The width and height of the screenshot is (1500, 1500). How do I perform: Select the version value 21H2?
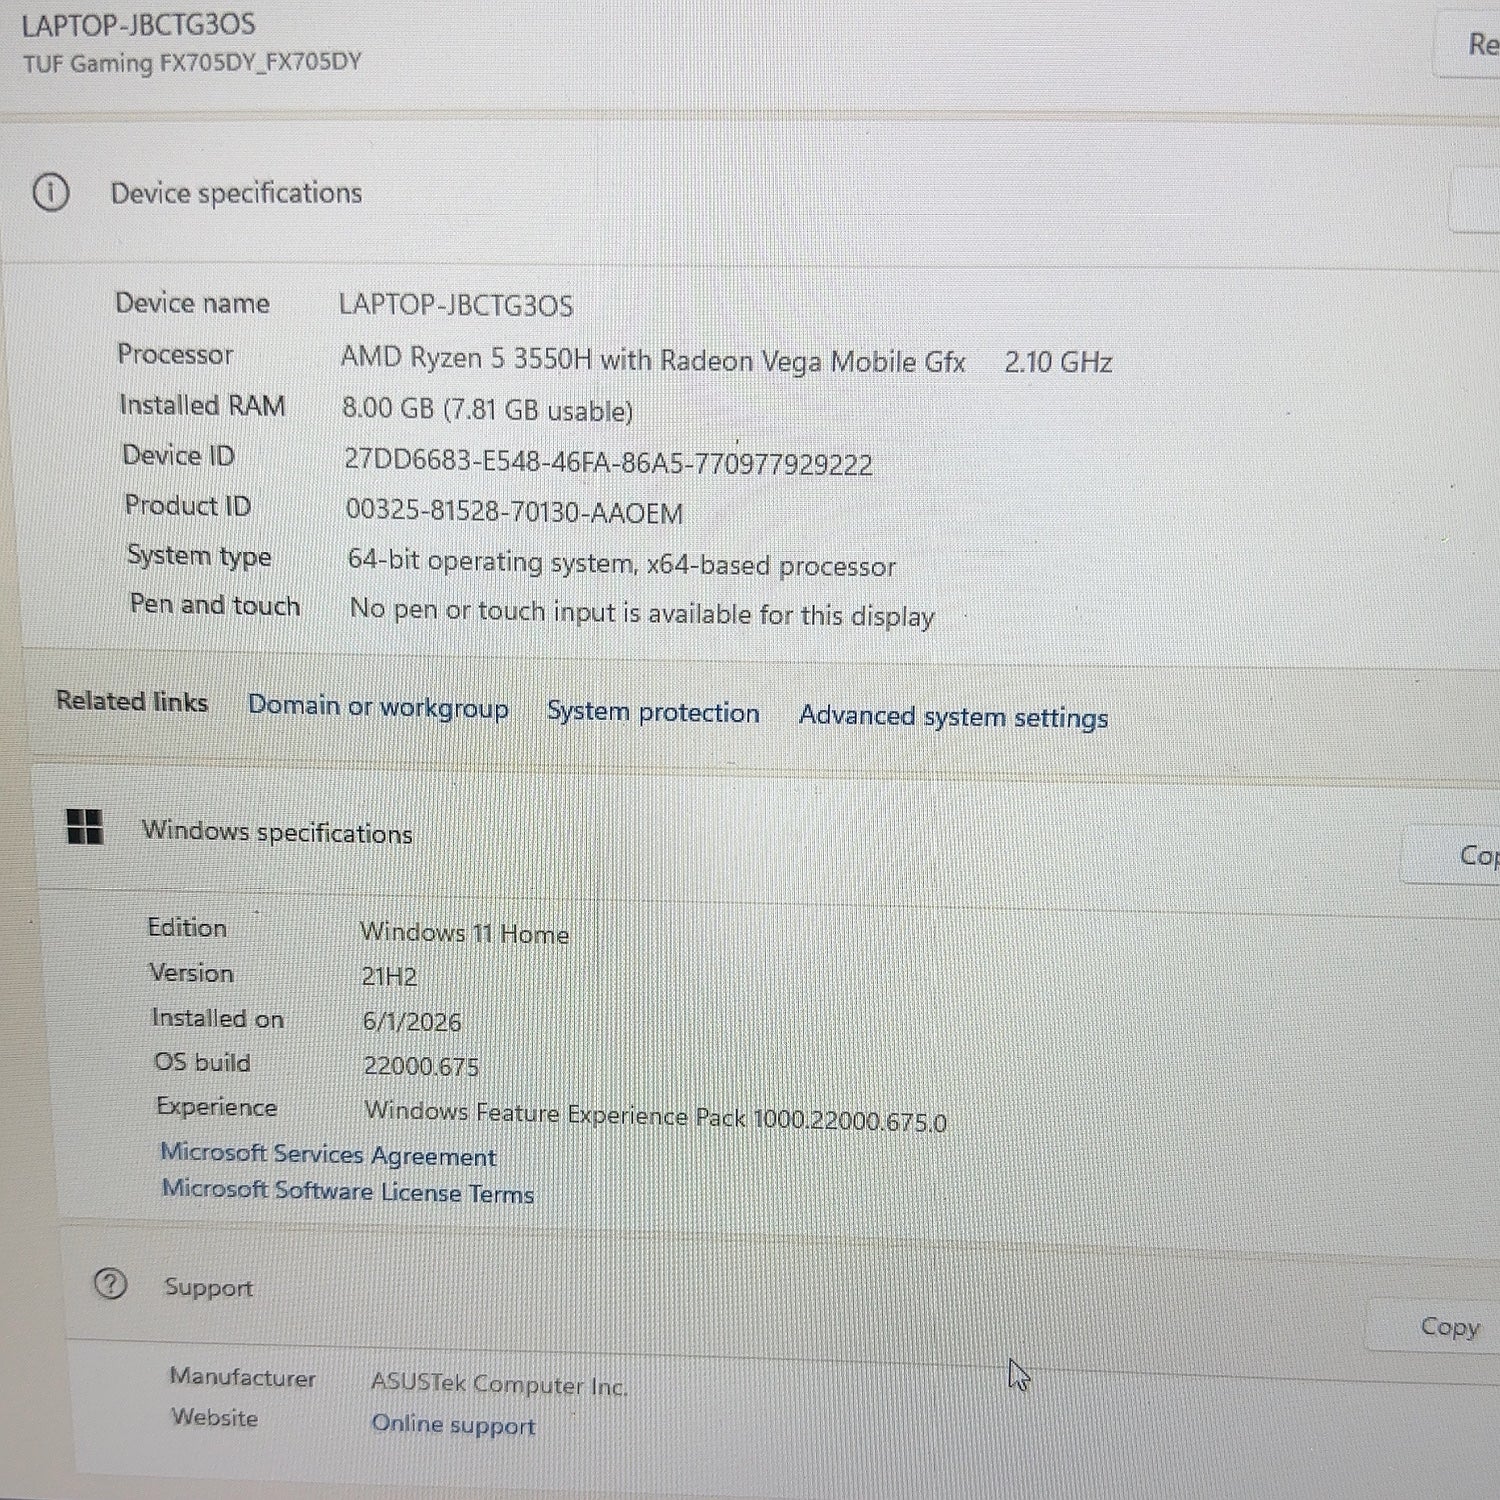point(389,976)
